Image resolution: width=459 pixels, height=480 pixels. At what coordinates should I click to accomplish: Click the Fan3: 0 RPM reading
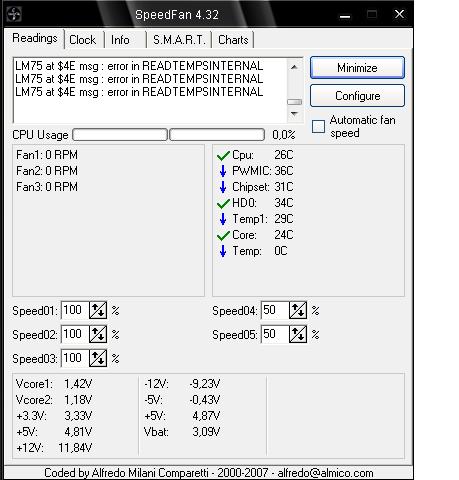click(47, 187)
